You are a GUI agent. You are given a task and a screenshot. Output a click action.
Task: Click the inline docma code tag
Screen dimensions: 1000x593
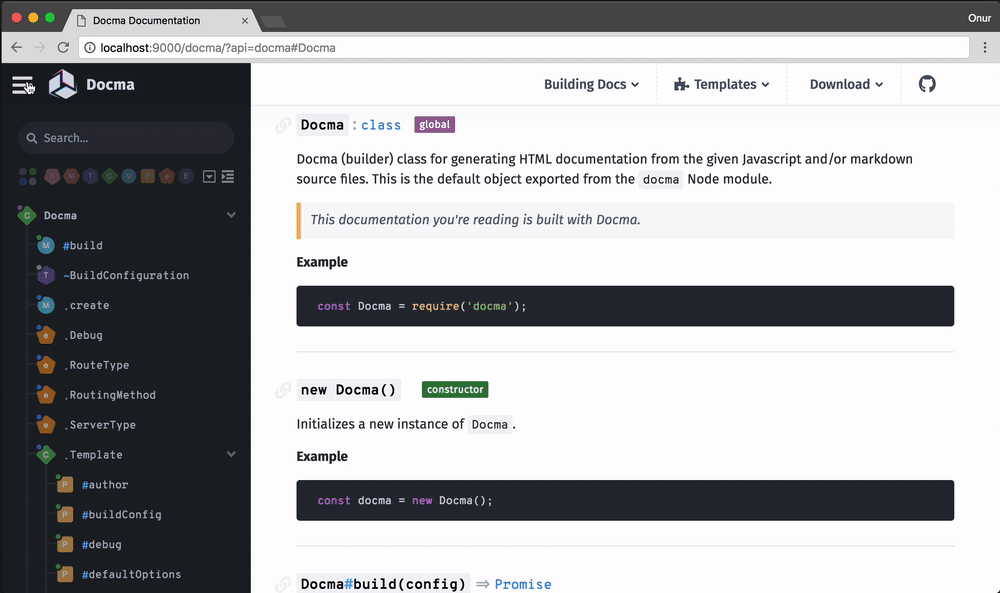[661, 179]
